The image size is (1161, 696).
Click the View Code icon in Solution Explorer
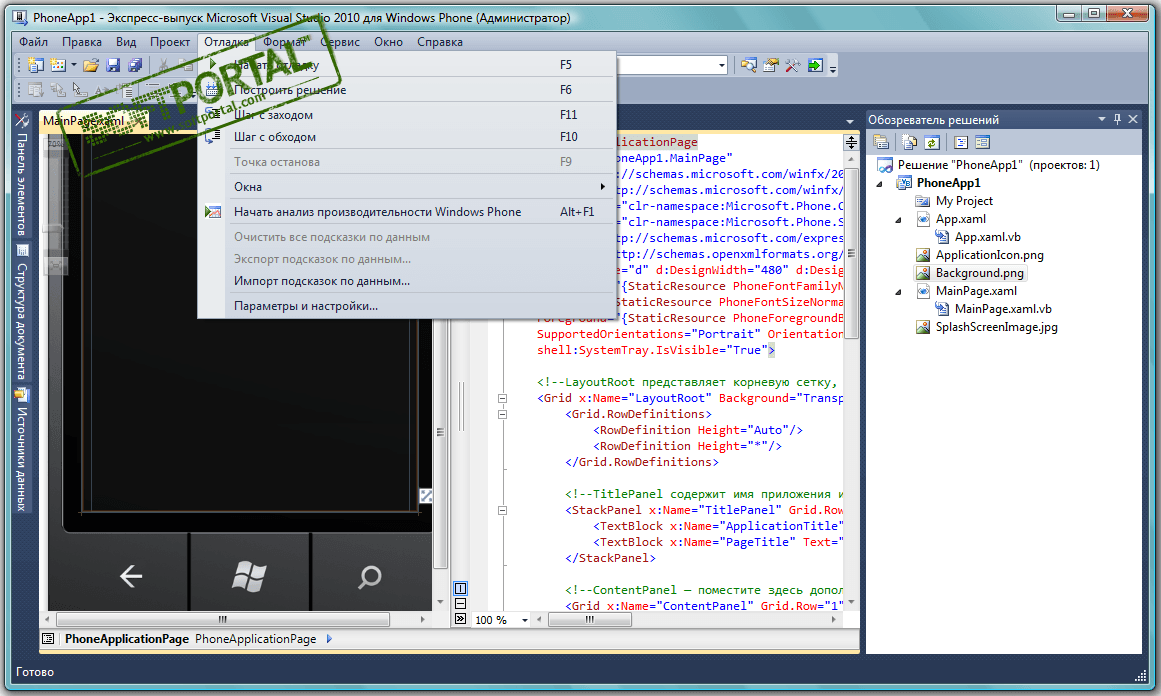(961, 142)
